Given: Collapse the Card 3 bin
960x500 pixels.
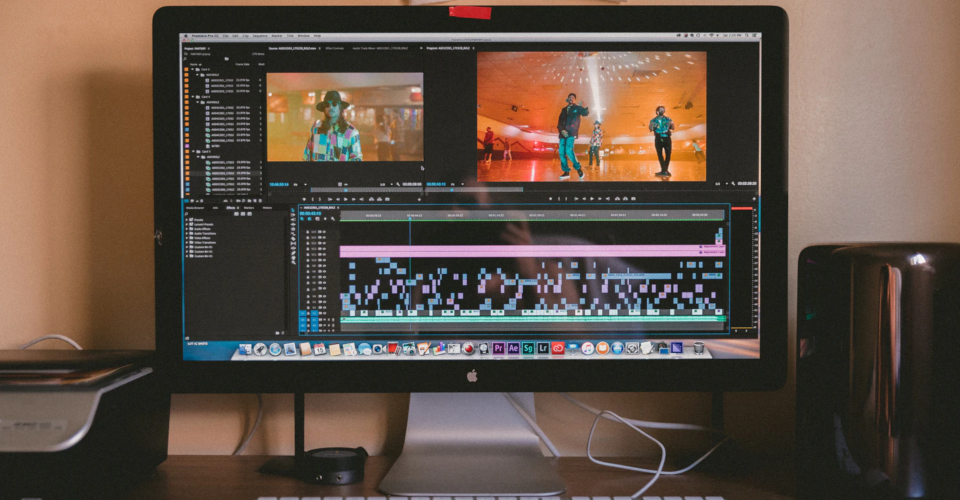Looking at the screenshot, I should click(192, 69).
